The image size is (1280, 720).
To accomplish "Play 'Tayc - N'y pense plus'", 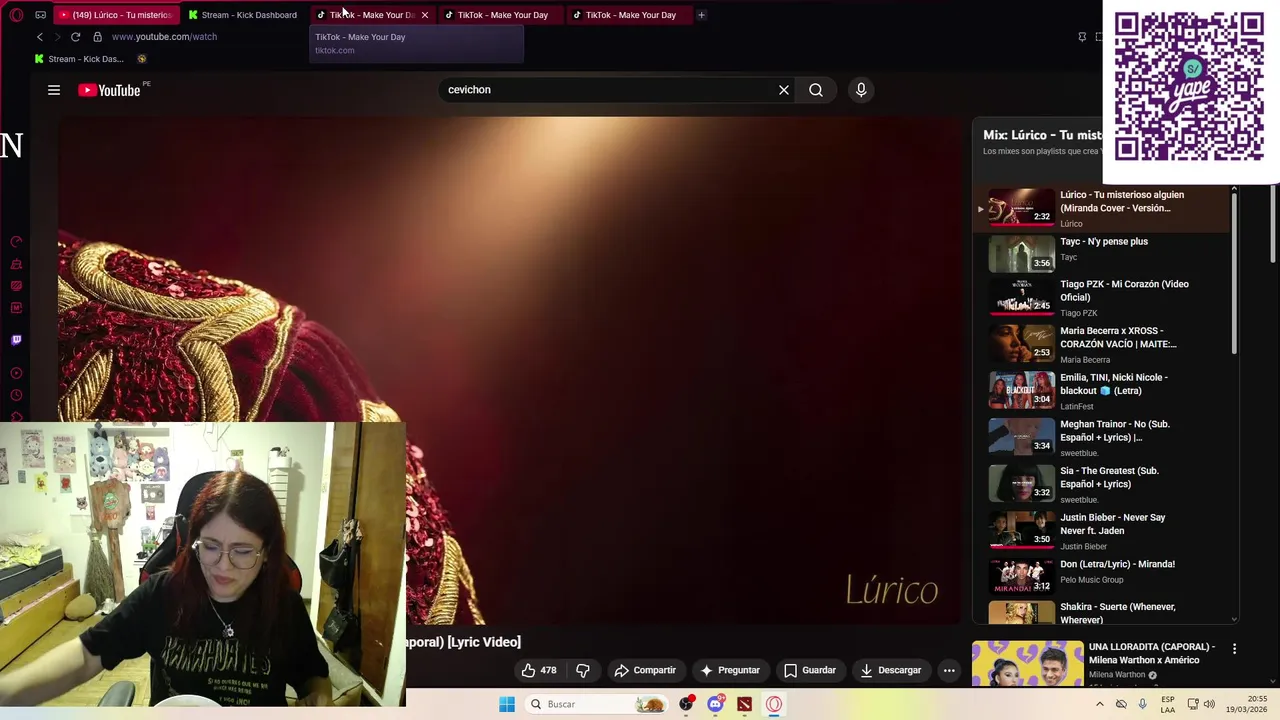I will coord(1101,255).
